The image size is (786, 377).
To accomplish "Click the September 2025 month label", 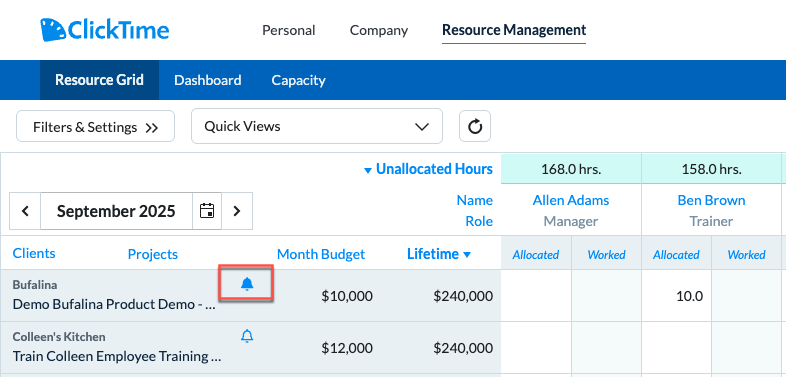I will coord(116,211).
